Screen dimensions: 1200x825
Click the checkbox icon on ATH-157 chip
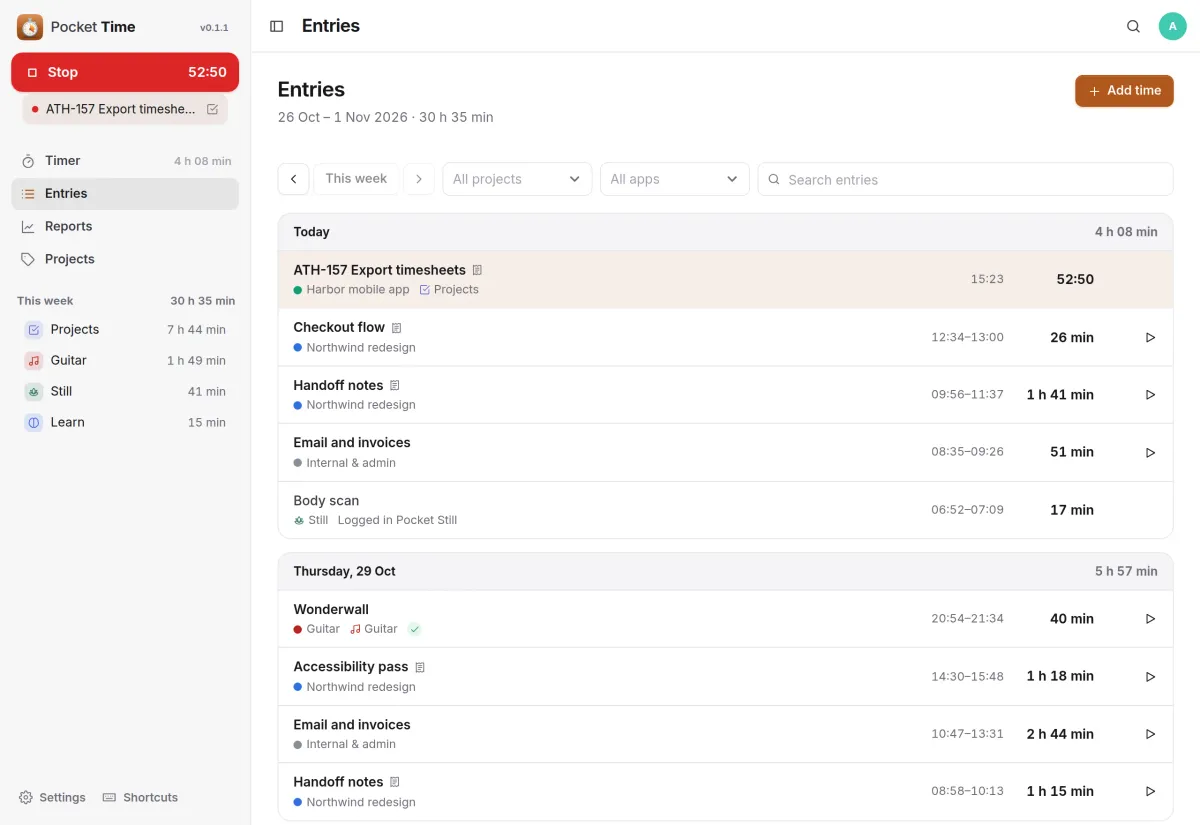(x=212, y=109)
